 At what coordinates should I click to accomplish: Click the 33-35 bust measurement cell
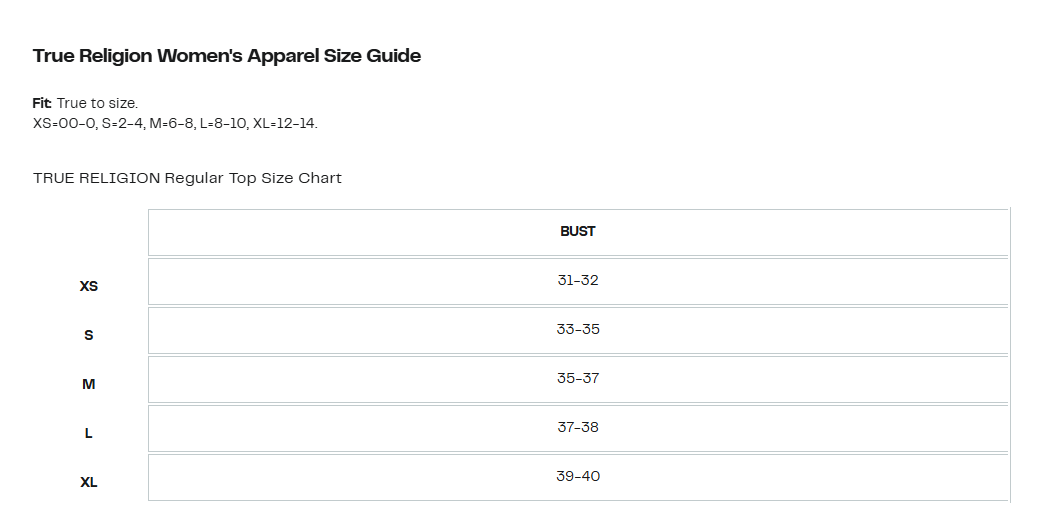[578, 329]
